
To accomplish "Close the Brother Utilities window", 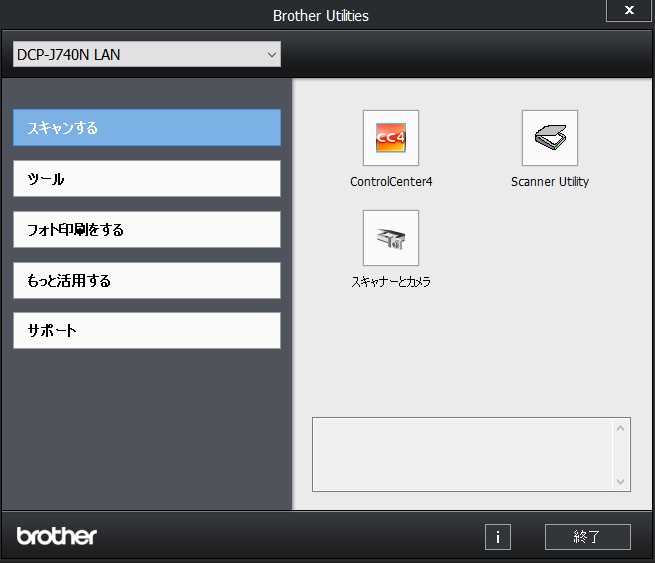I will coord(628,10).
